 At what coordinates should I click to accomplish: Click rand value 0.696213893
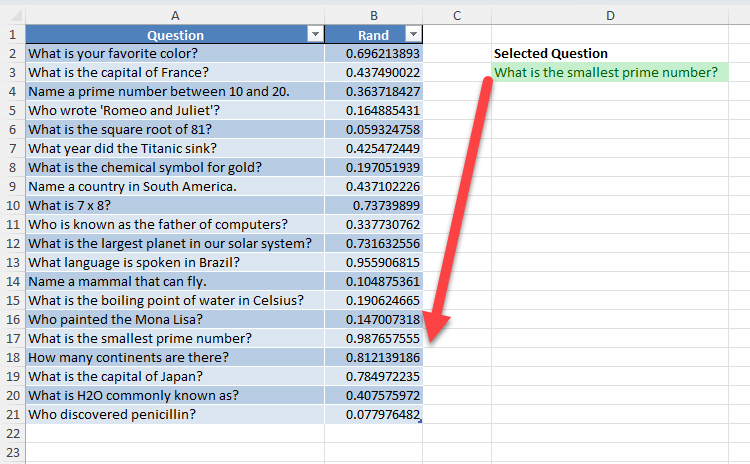pyautogui.click(x=374, y=54)
